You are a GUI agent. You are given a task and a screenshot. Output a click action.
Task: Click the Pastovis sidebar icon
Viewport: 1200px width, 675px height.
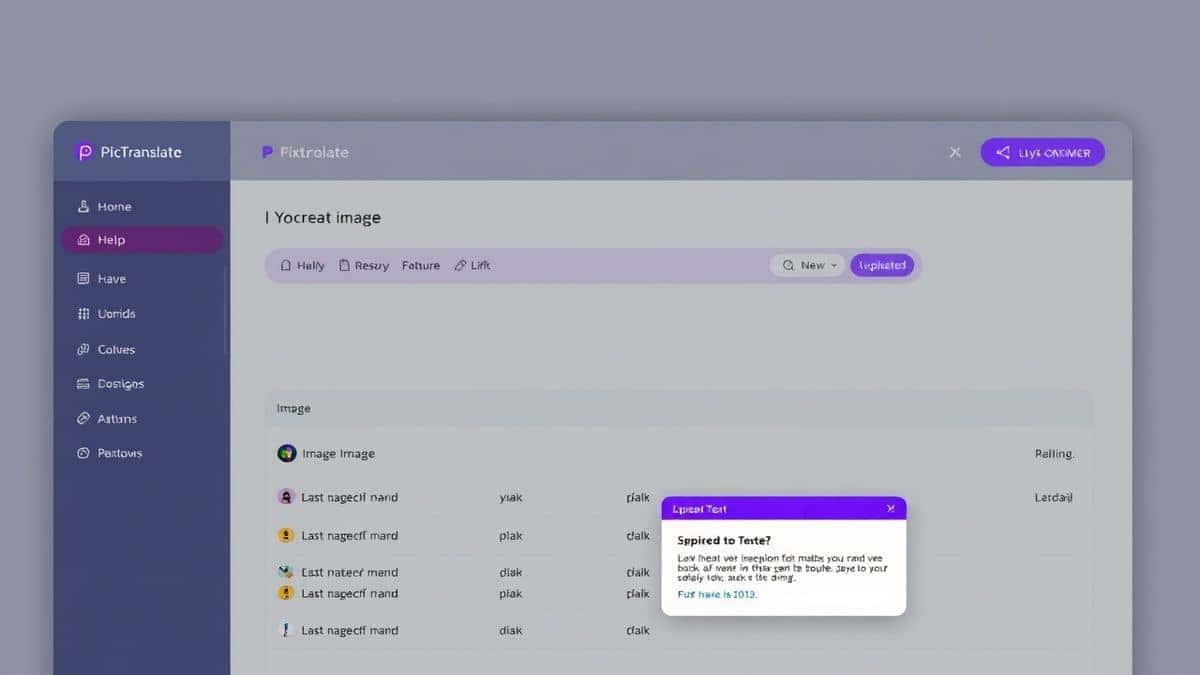83,453
